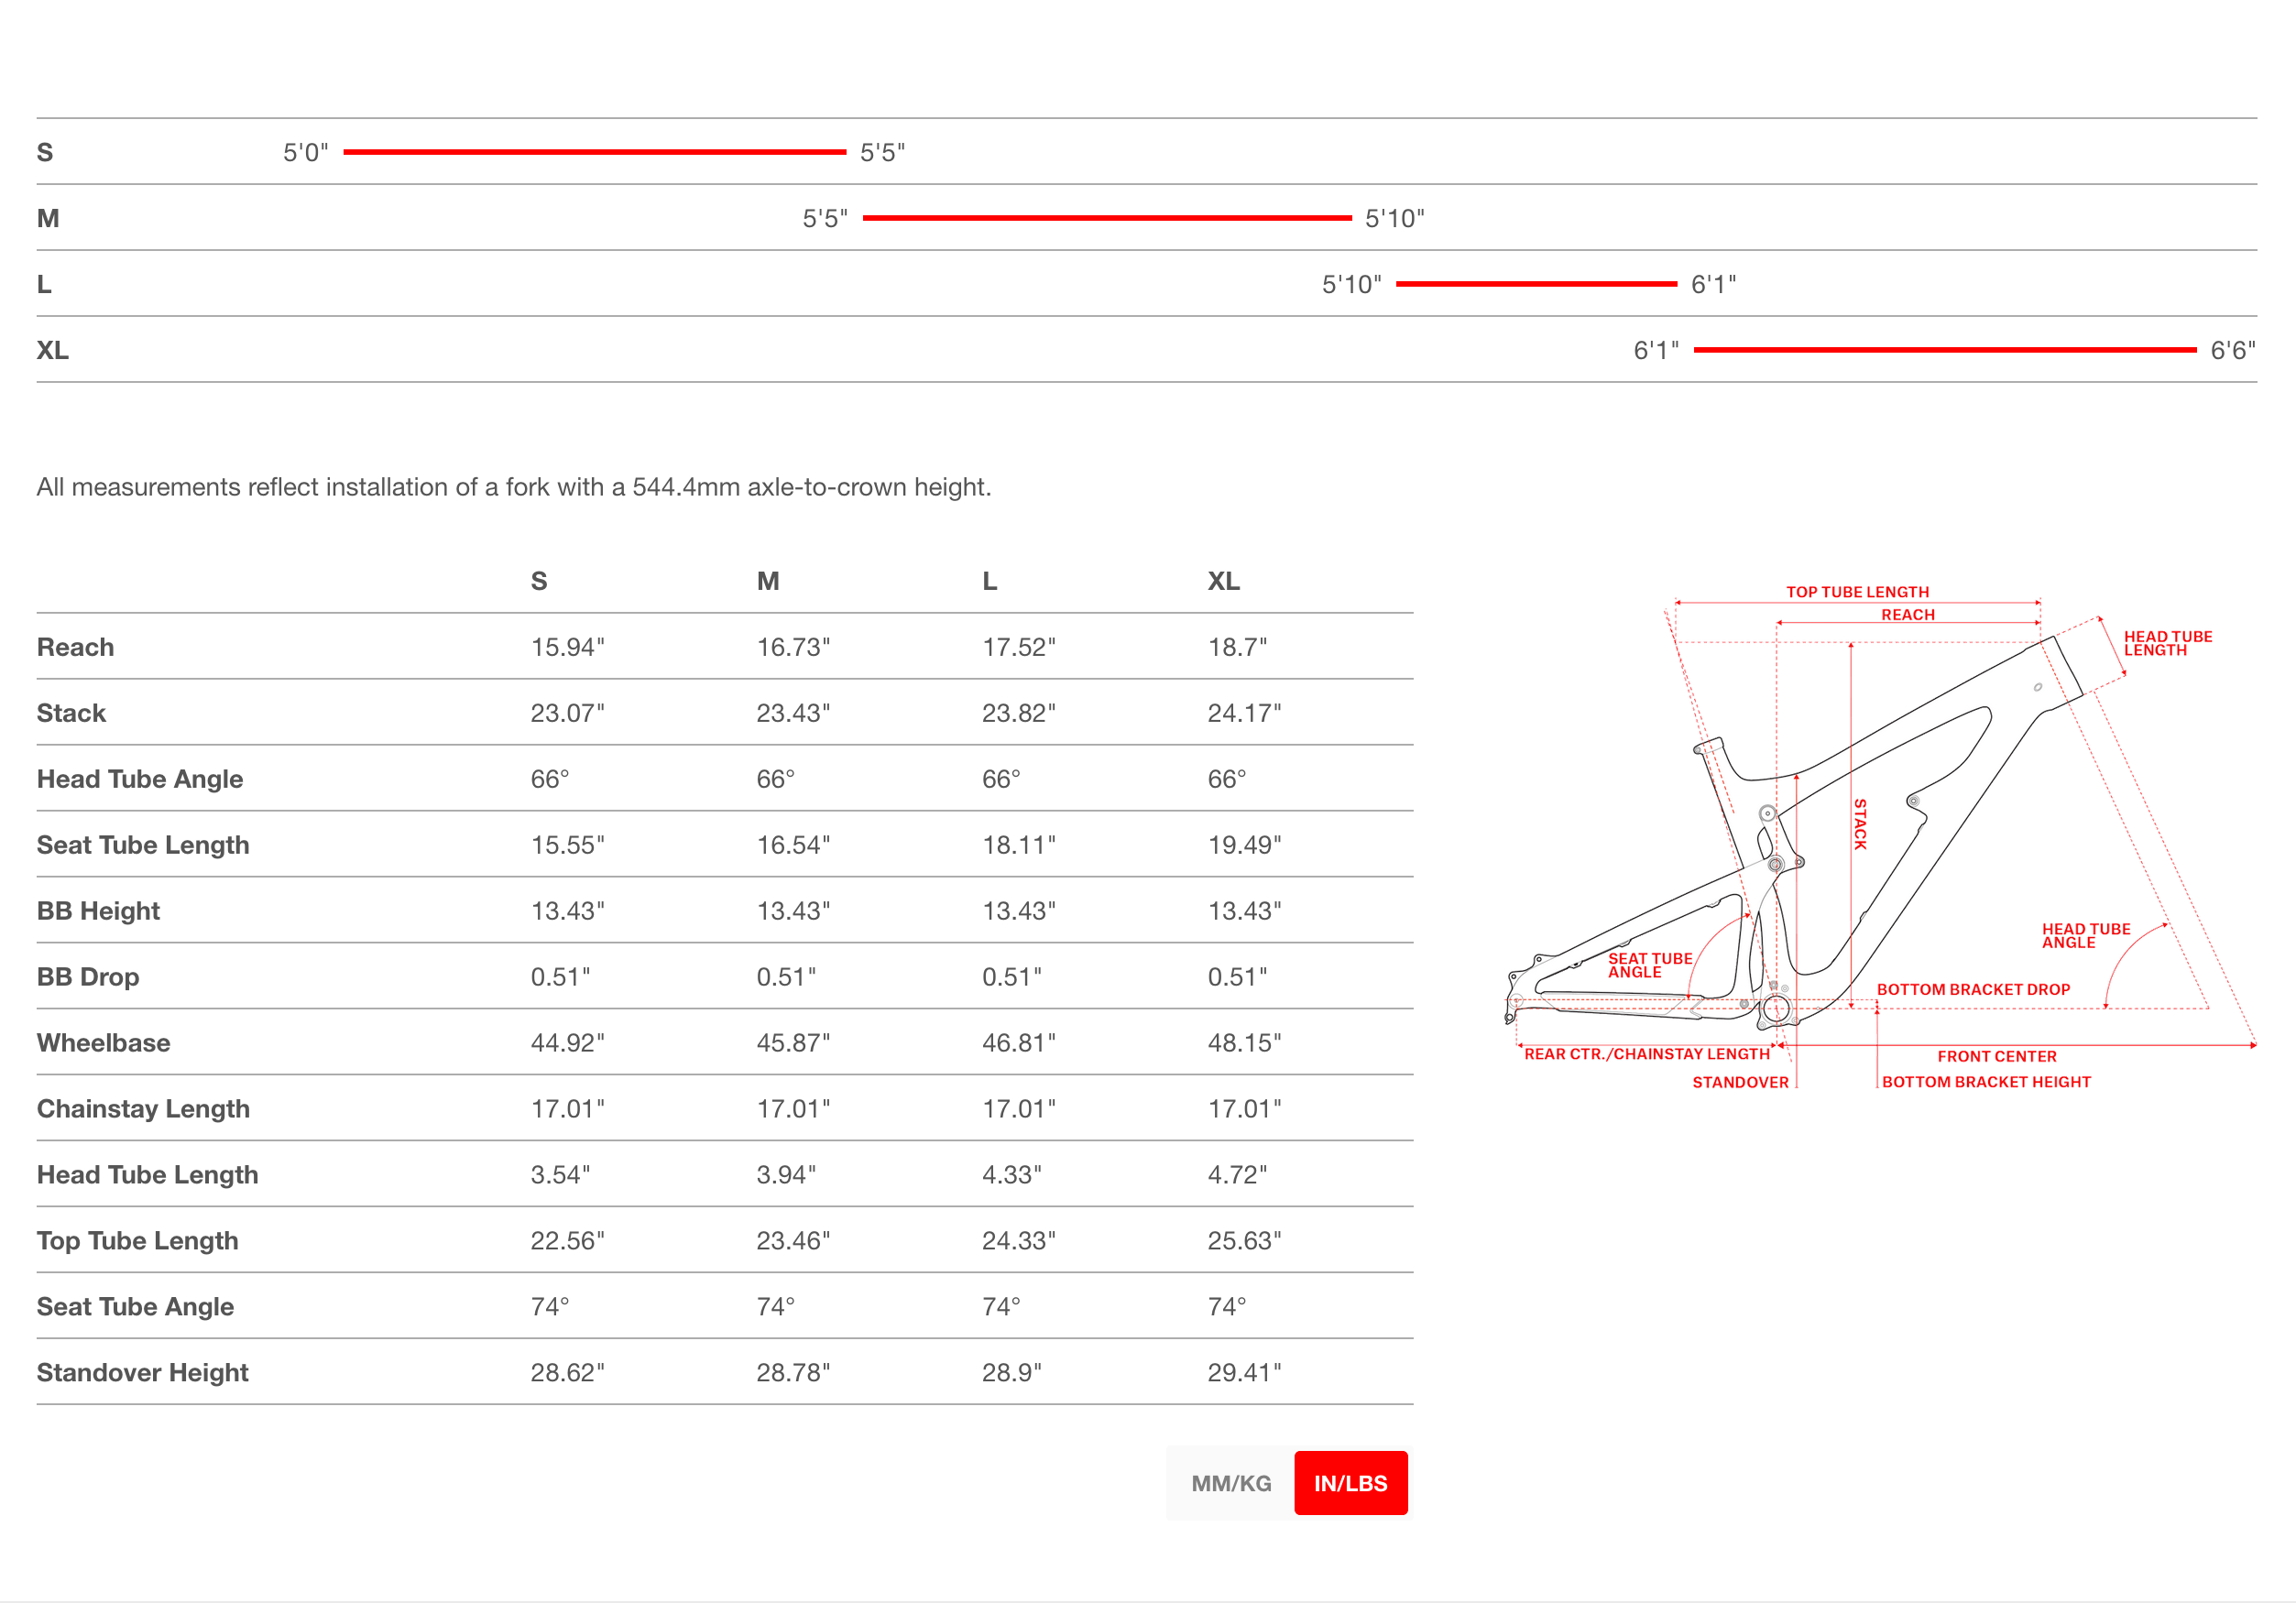This screenshot has width=2296, height=1603.
Task: Click the Wheelbase row label
Action: (104, 1043)
